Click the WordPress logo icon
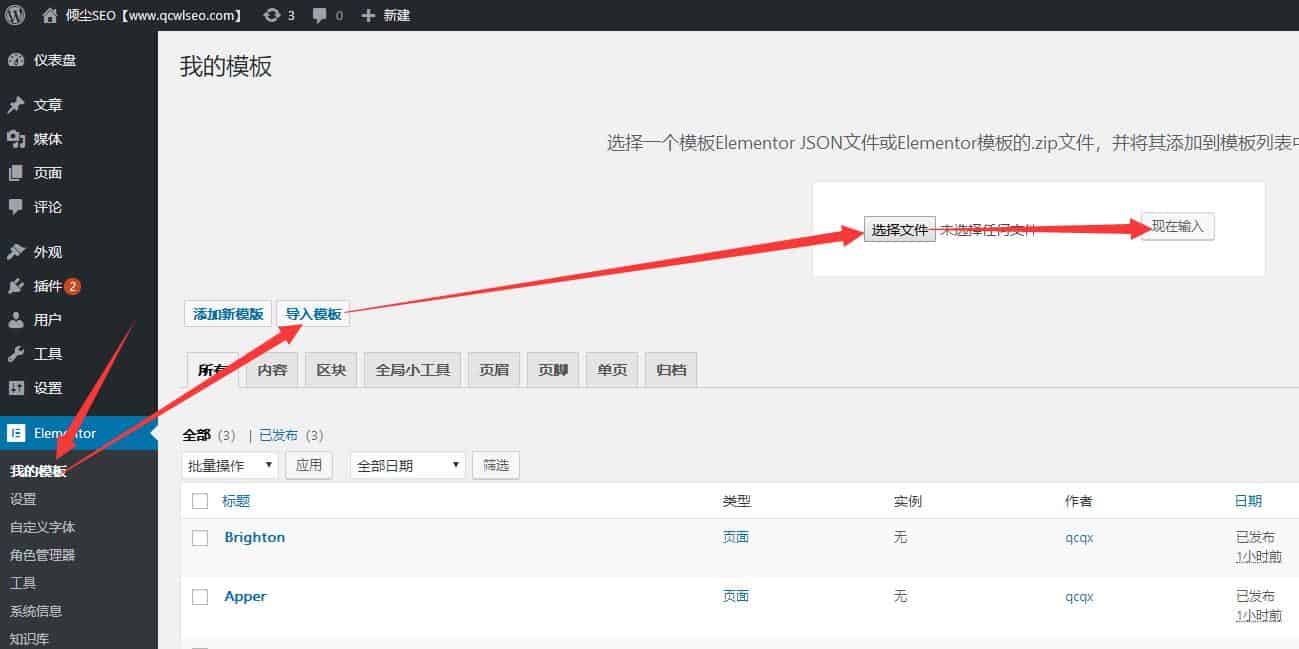1299x649 pixels. click(x=16, y=15)
